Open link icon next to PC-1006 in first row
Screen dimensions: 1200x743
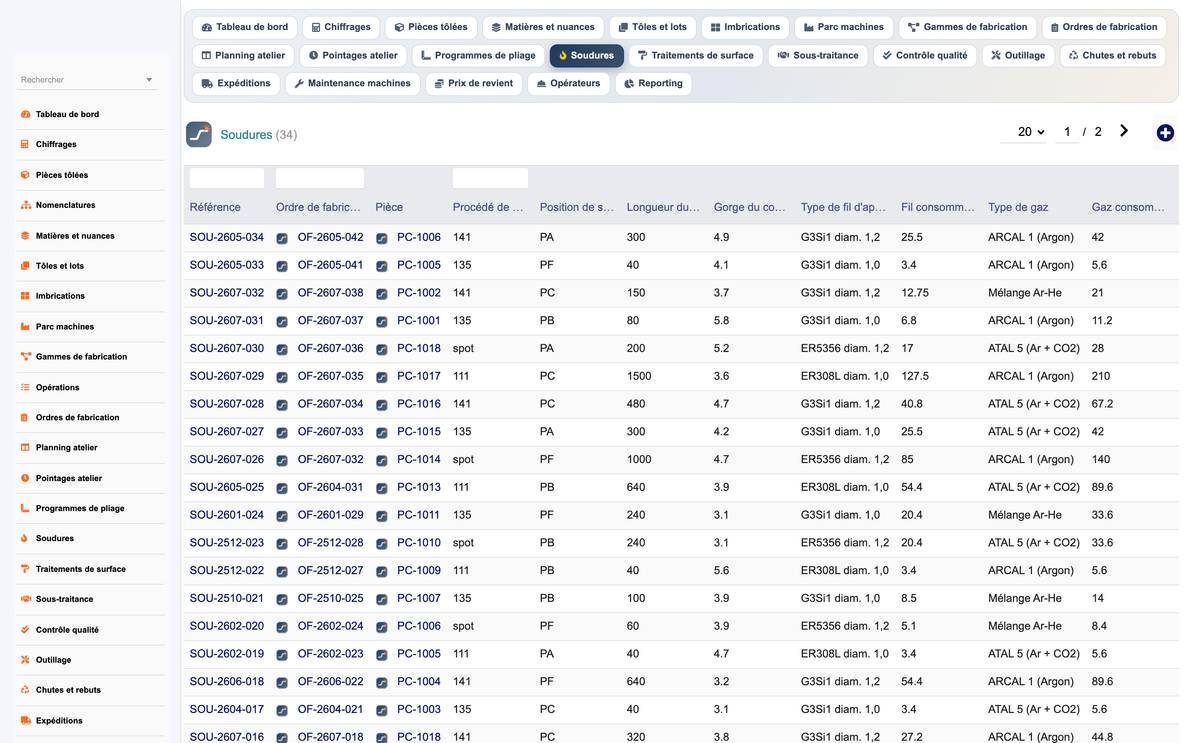(382, 239)
